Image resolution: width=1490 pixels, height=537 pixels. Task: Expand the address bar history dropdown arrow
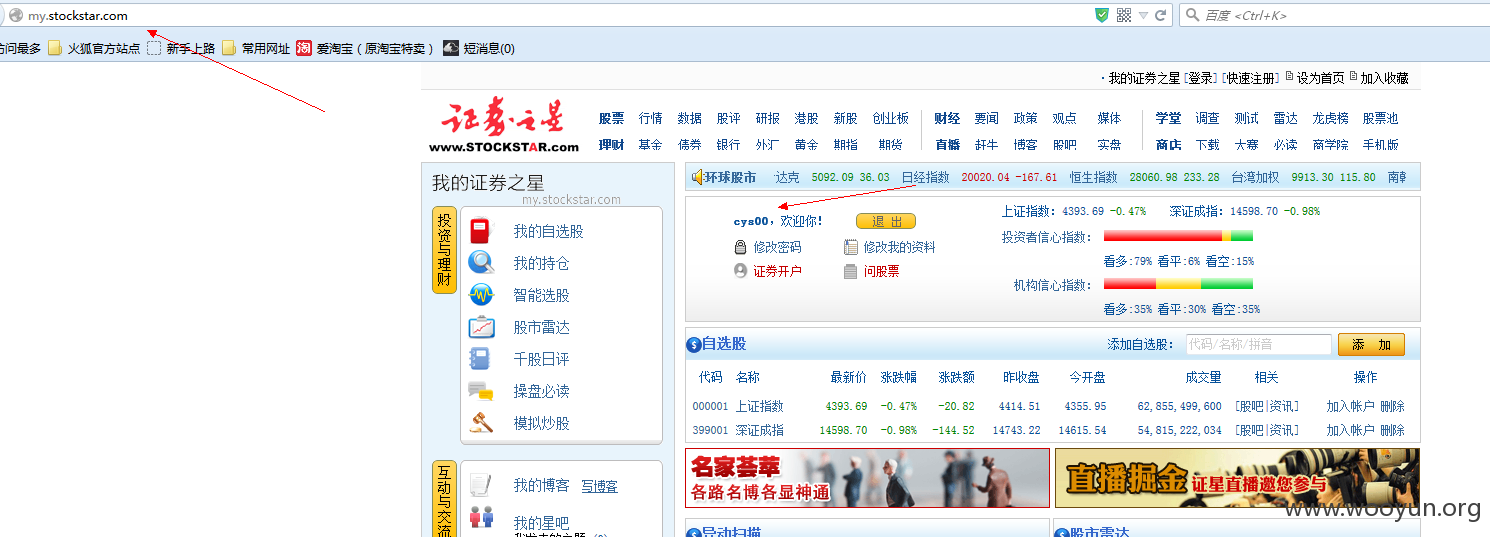coord(1143,15)
